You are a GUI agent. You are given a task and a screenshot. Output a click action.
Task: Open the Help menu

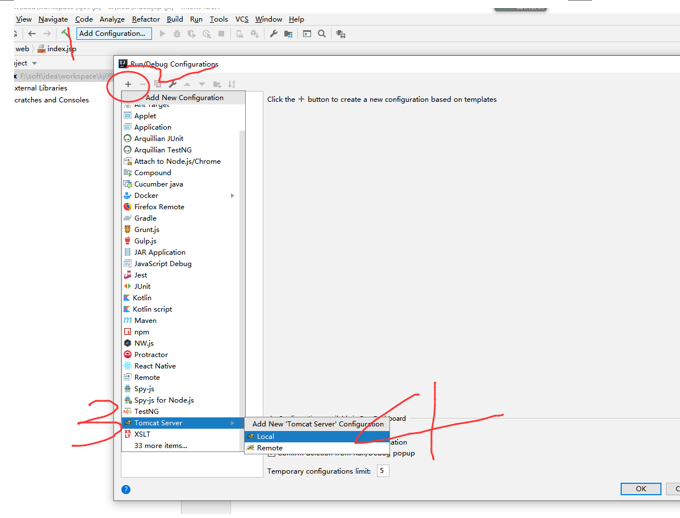coord(296,19)
